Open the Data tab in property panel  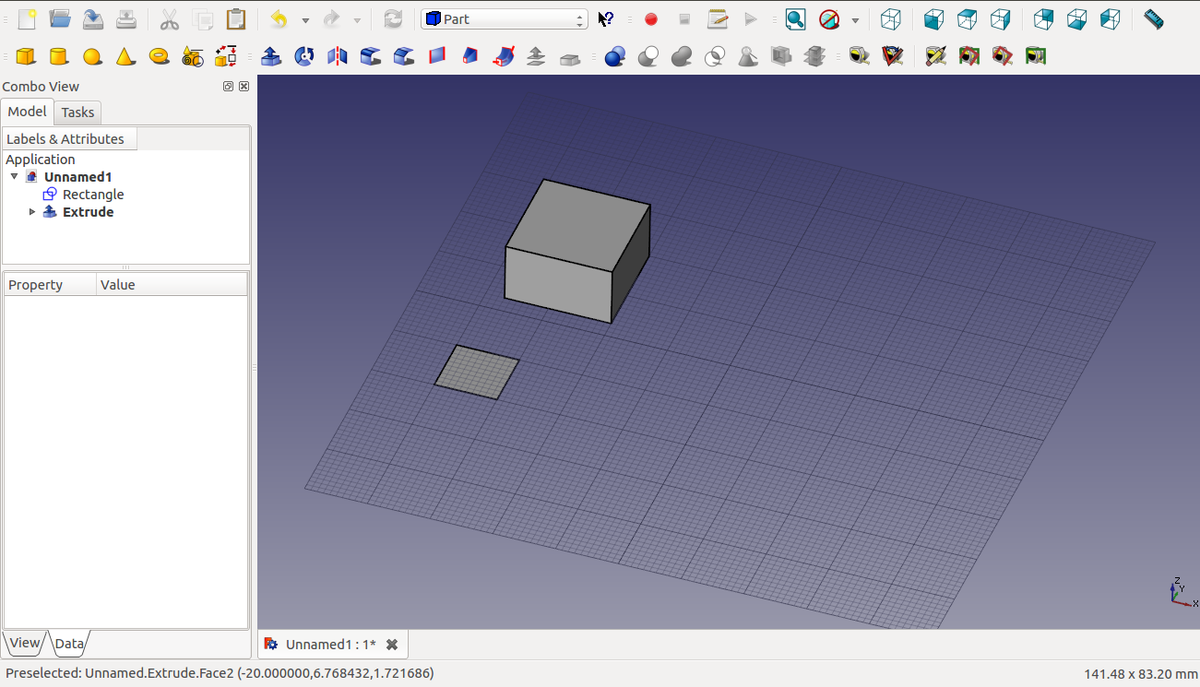(x=69, y=643)
